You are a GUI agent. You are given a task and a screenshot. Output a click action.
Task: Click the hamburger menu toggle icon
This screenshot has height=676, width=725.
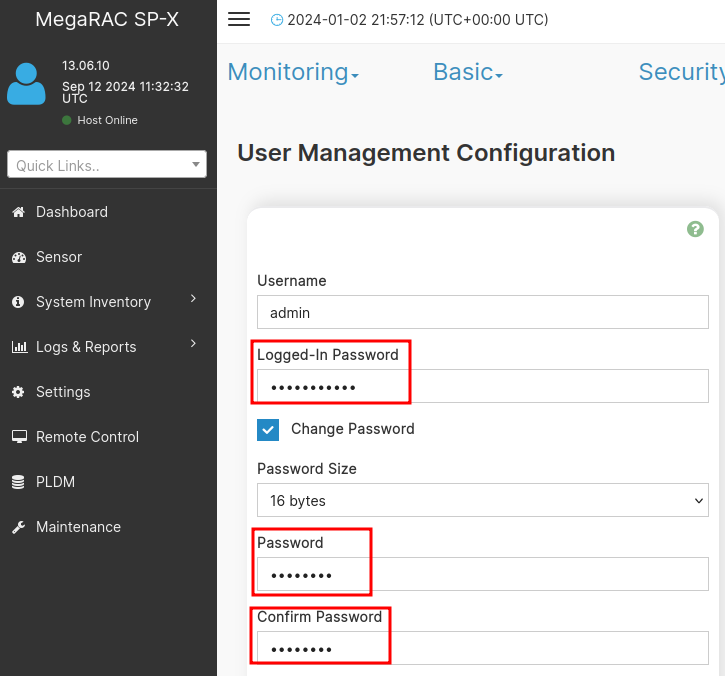[x=239, y=20]
